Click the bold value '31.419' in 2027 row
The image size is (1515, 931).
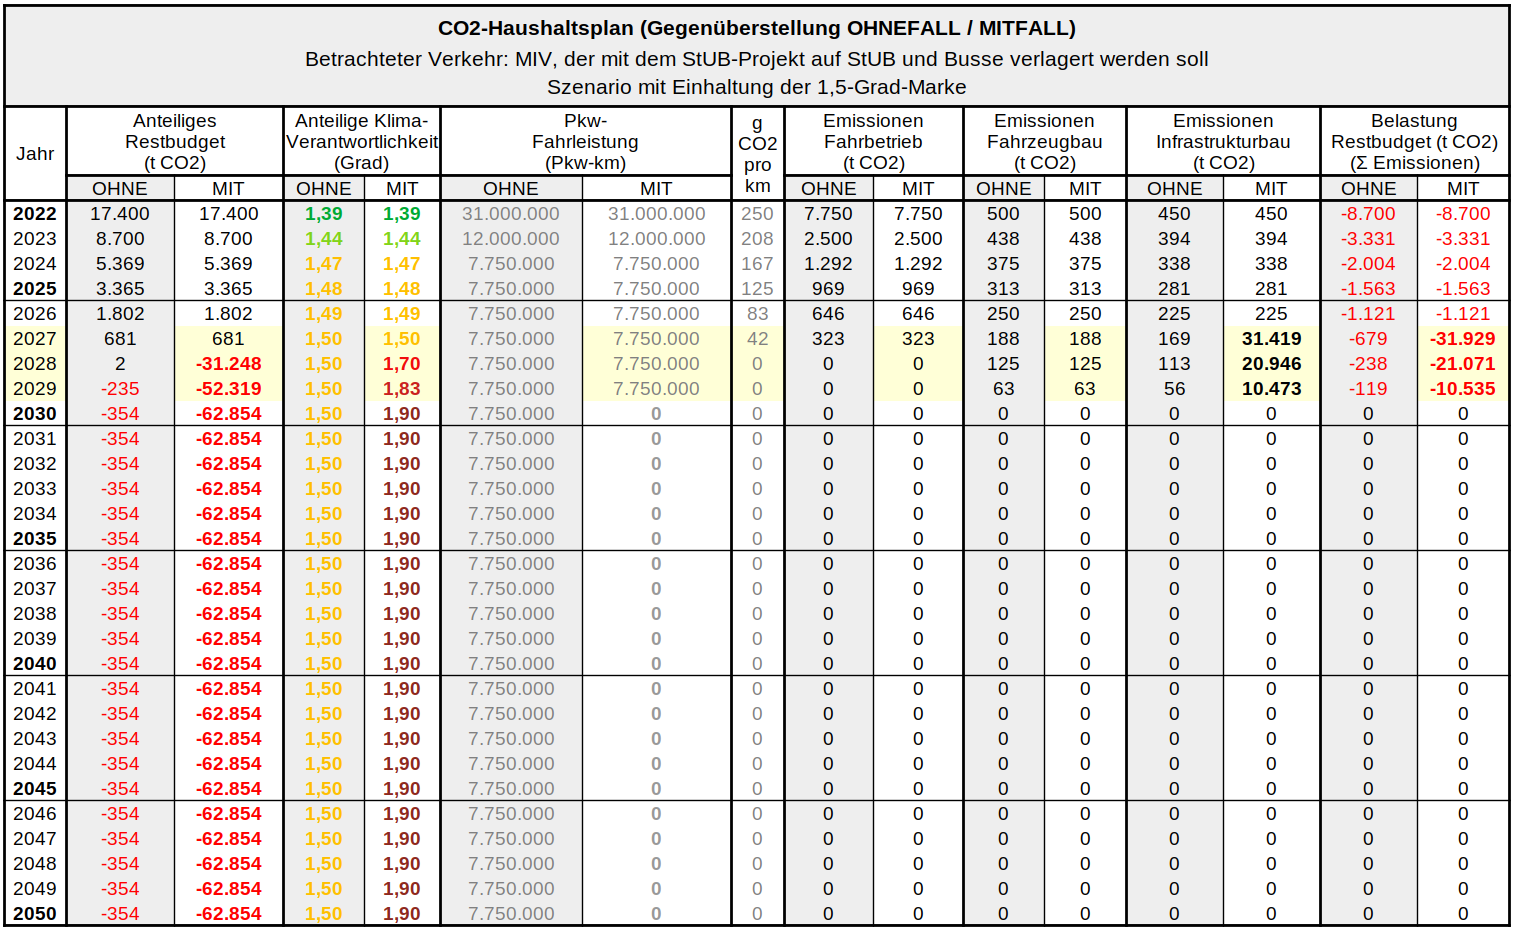click(1271, 339)
